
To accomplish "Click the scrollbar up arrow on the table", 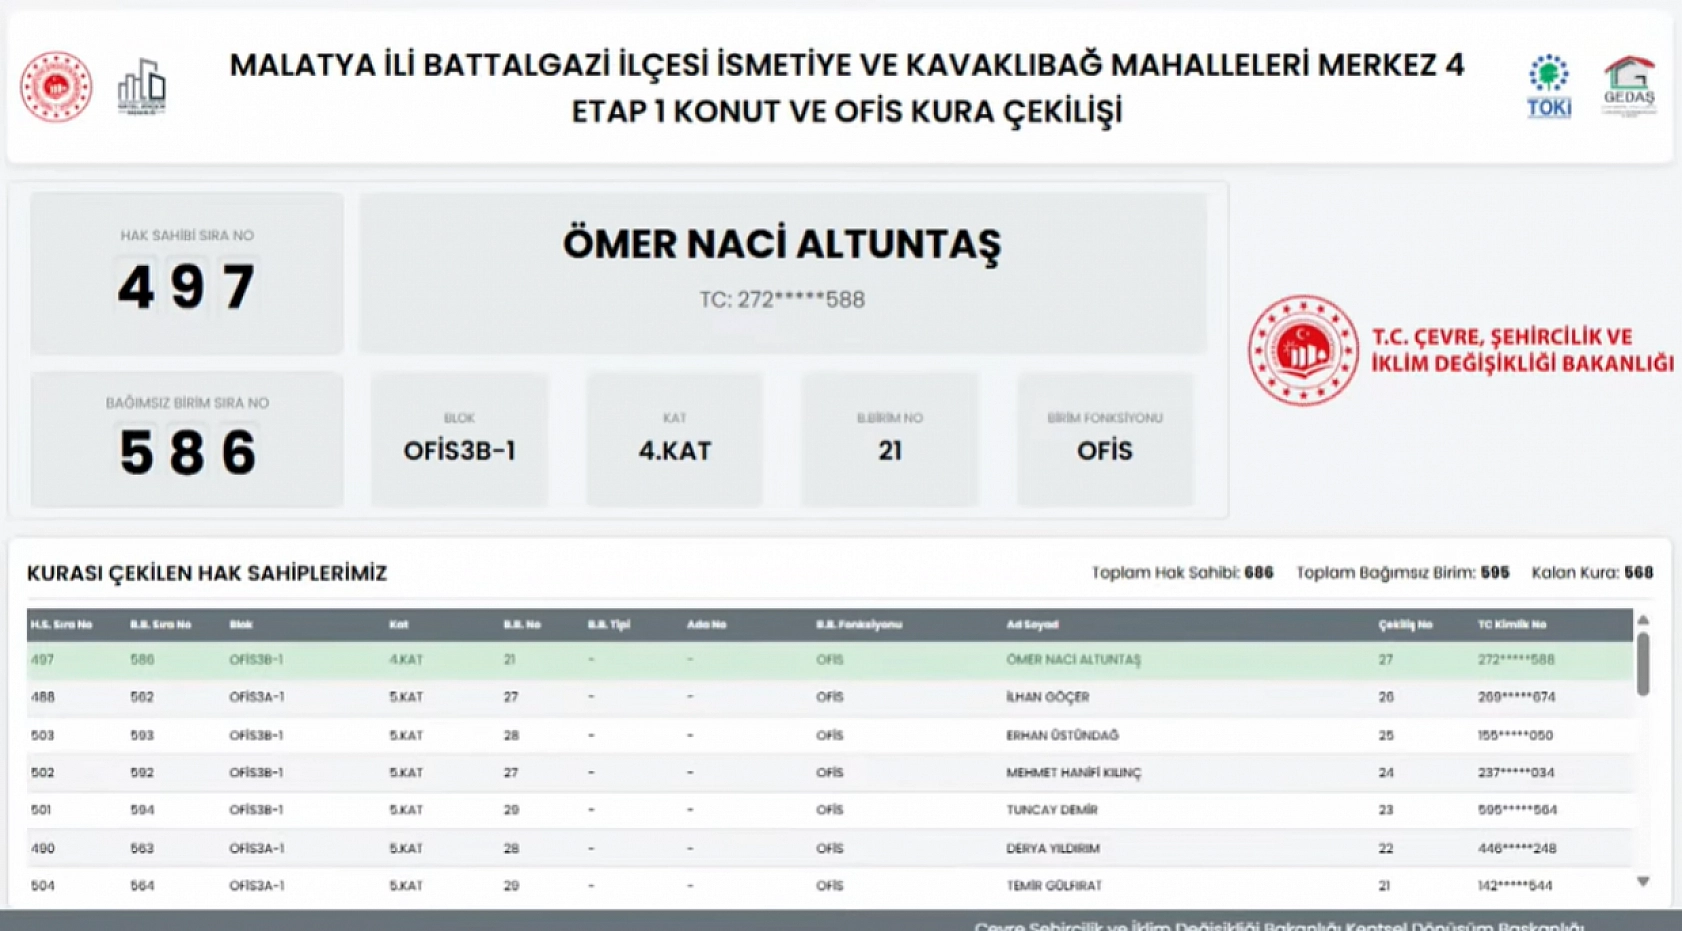I will pyautogui.click(x=1644, y=620).
